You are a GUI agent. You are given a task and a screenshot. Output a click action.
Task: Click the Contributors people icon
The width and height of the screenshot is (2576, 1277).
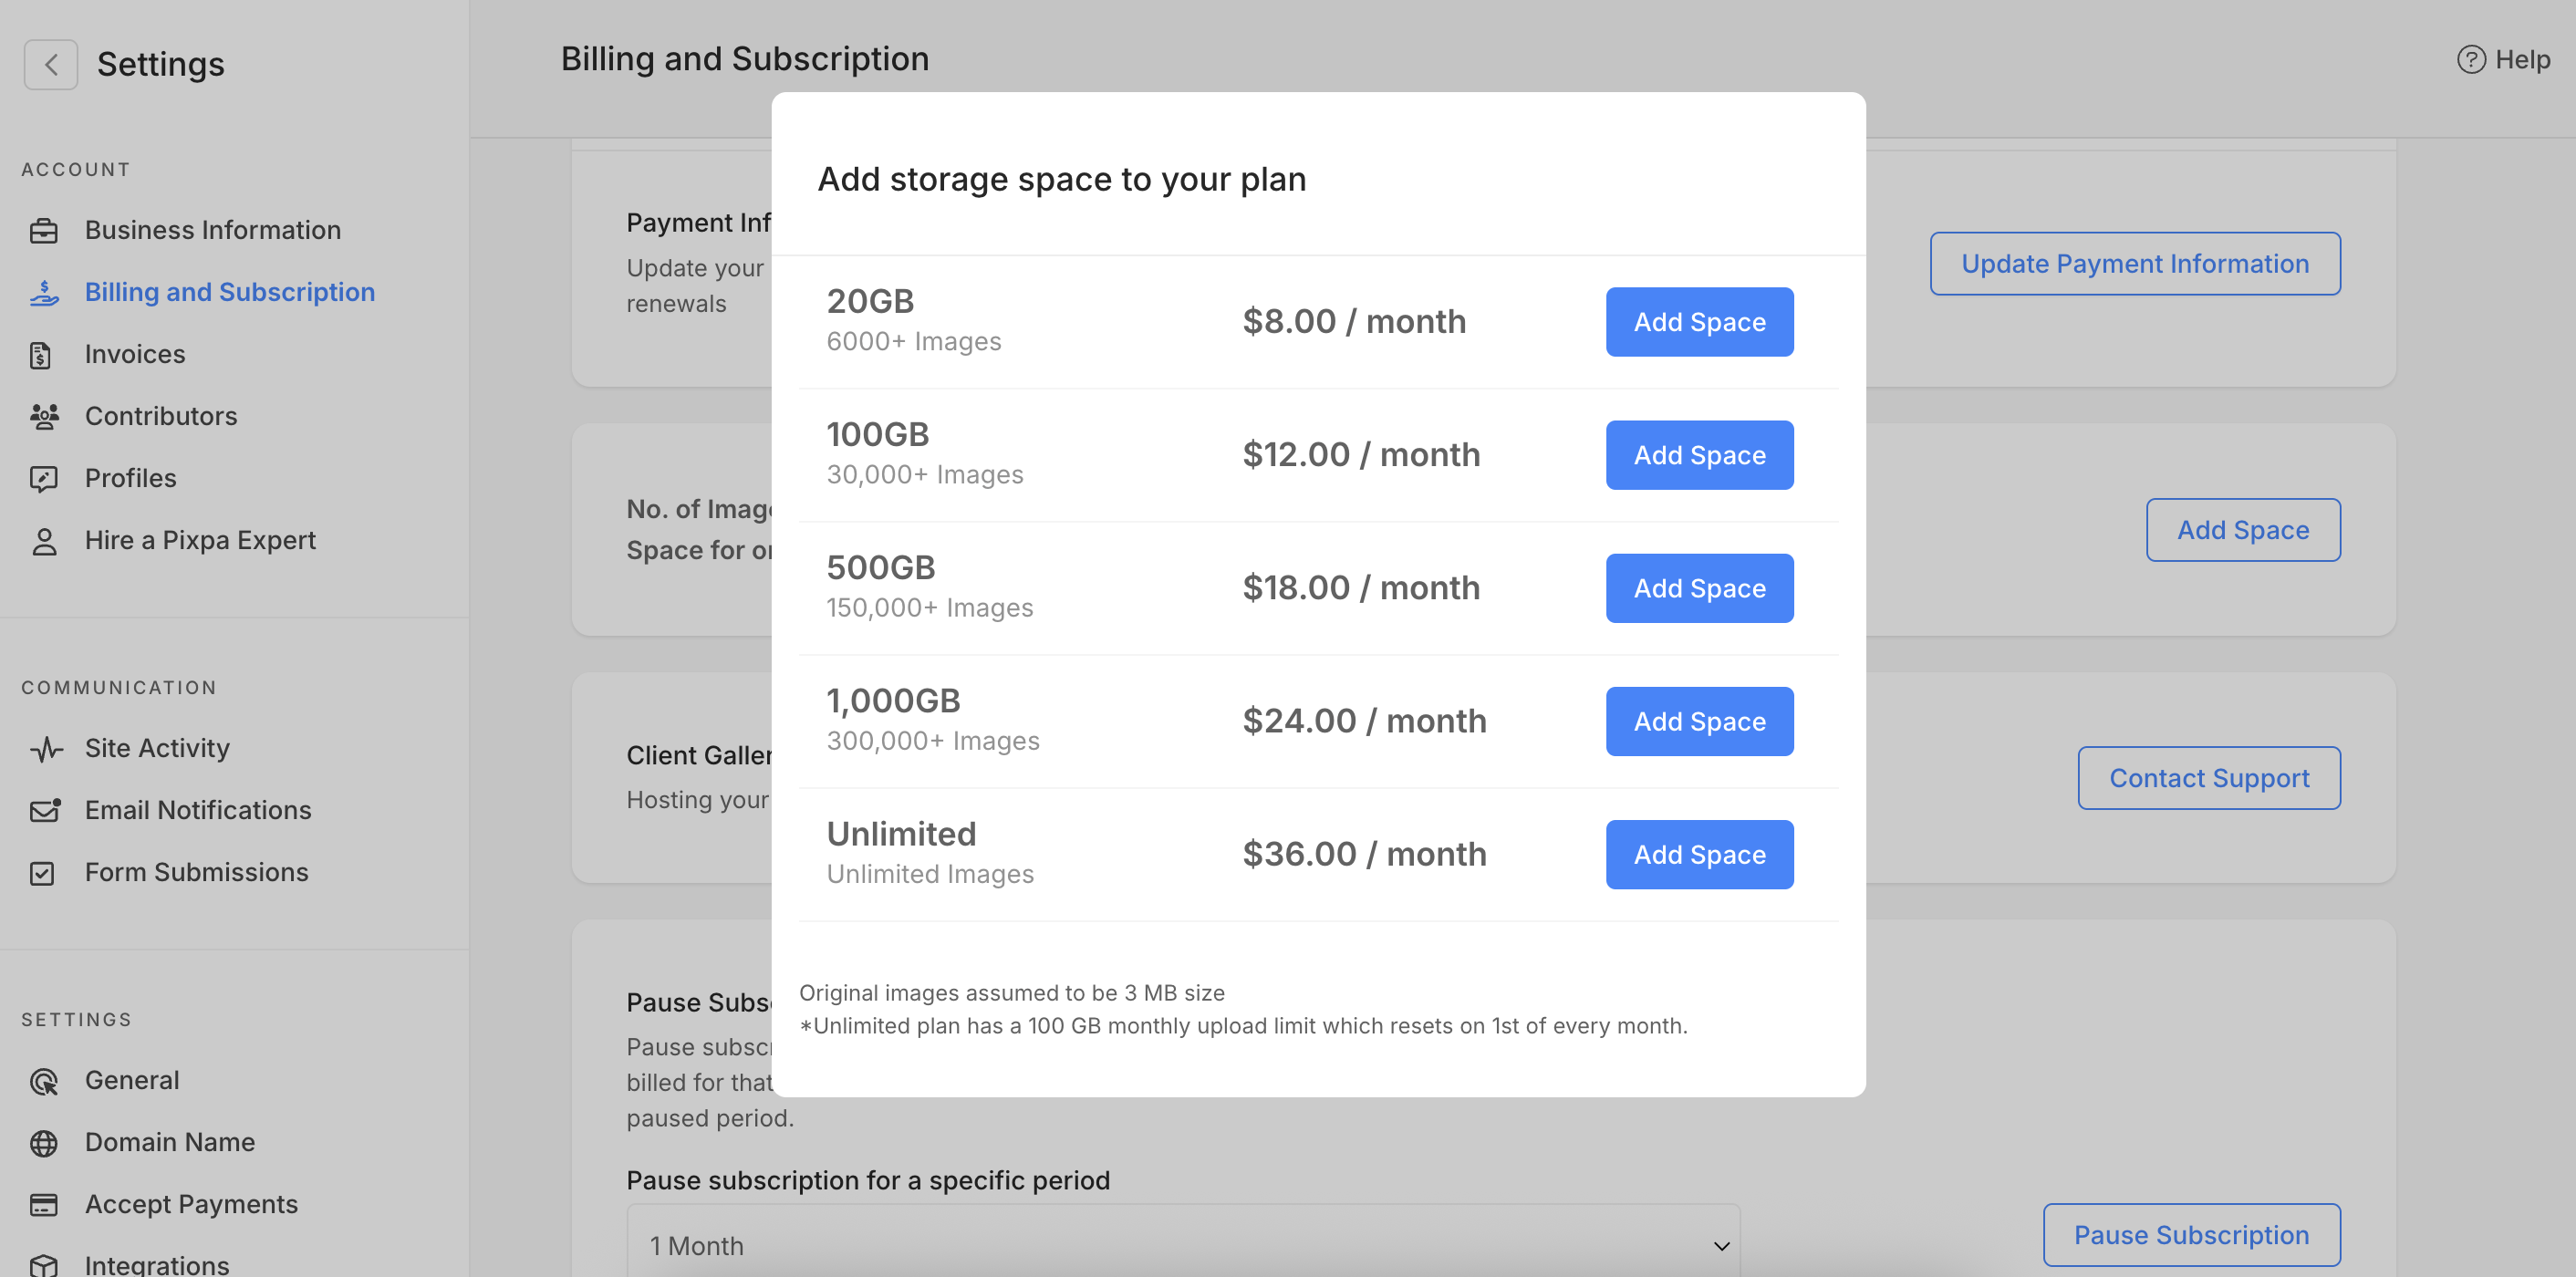pyautogui.click(x=44, y=416)
